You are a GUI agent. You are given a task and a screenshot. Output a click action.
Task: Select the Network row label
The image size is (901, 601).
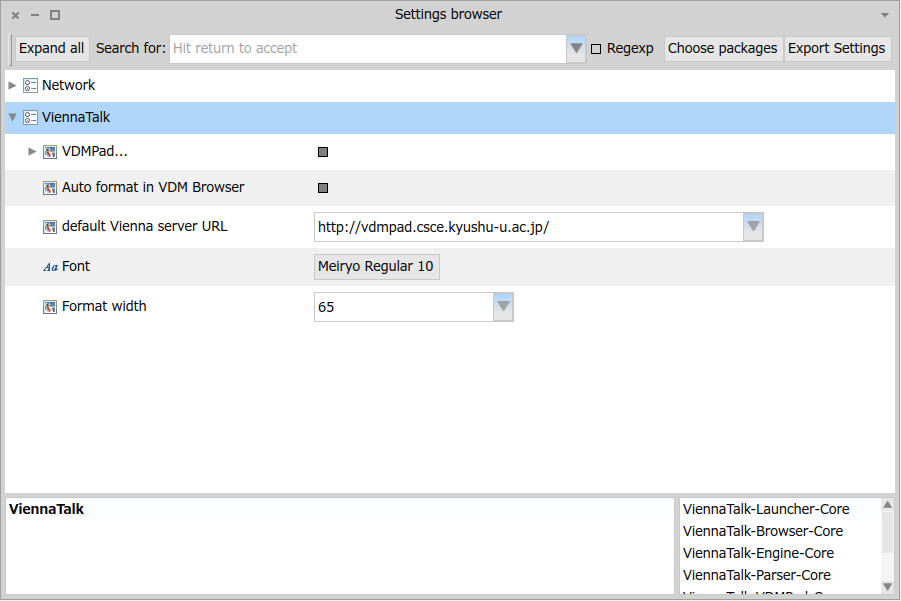click(68, 85)
